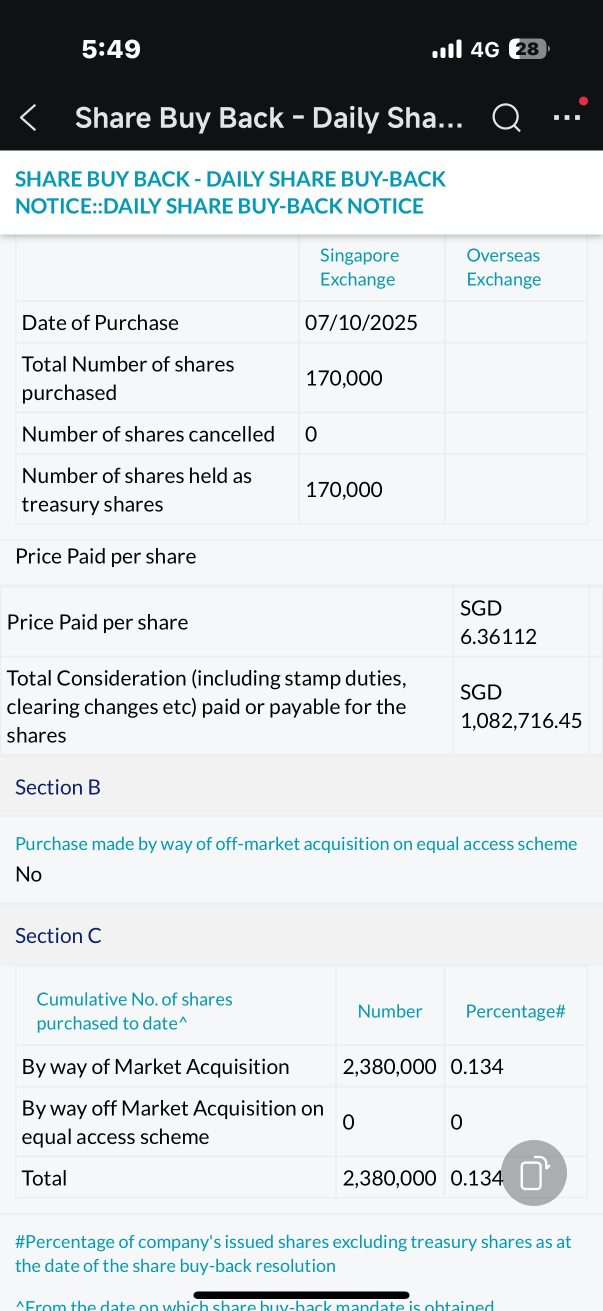Tap the Overseas Exchange column header
Viewport: 603px width, 1311px height.
tap(503, 268)
